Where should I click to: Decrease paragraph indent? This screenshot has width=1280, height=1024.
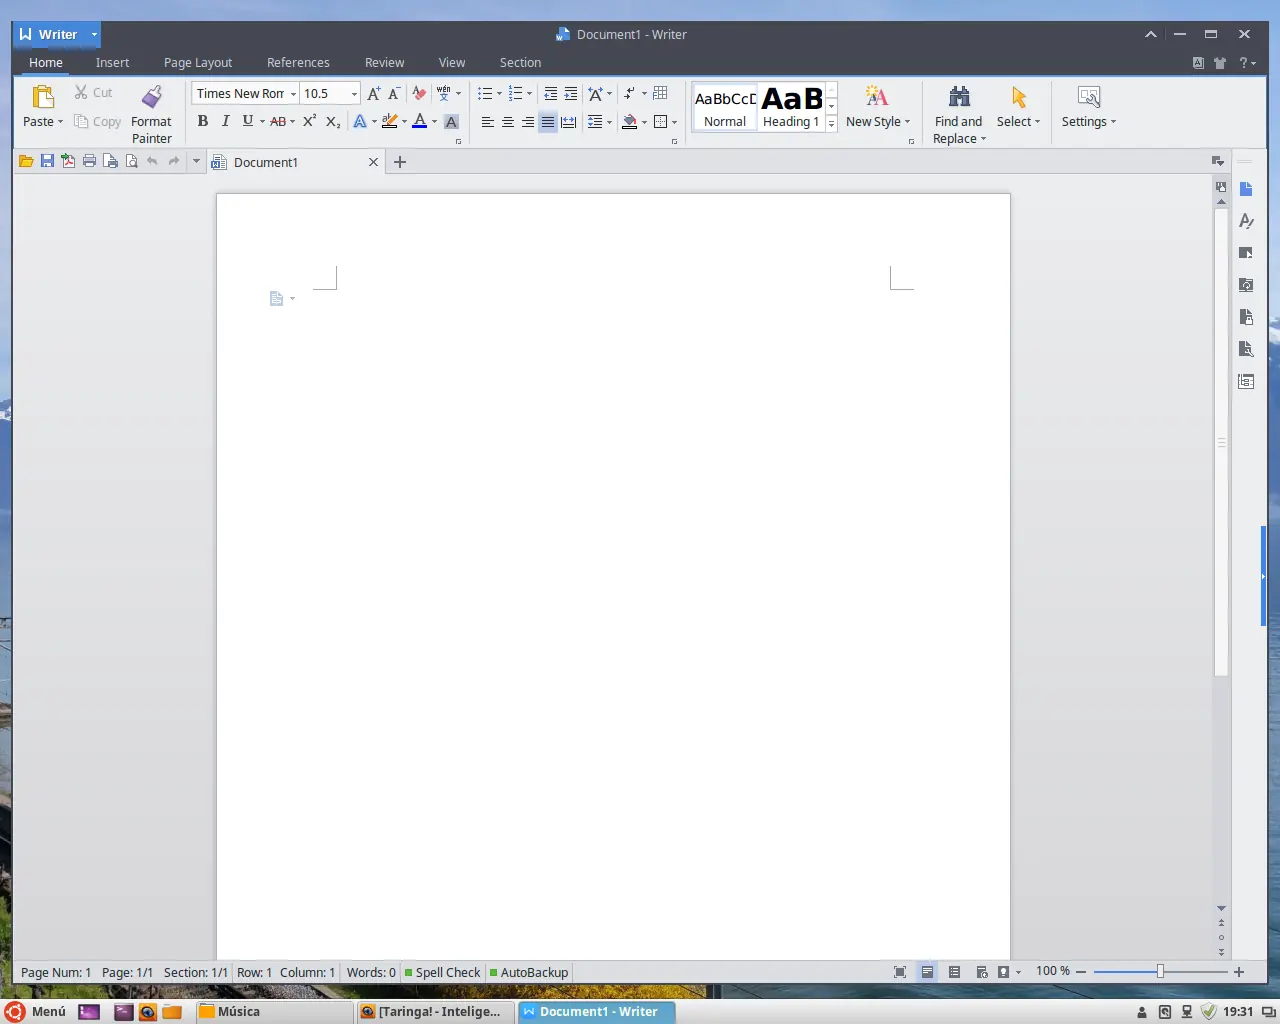click(x=550, y=93)
